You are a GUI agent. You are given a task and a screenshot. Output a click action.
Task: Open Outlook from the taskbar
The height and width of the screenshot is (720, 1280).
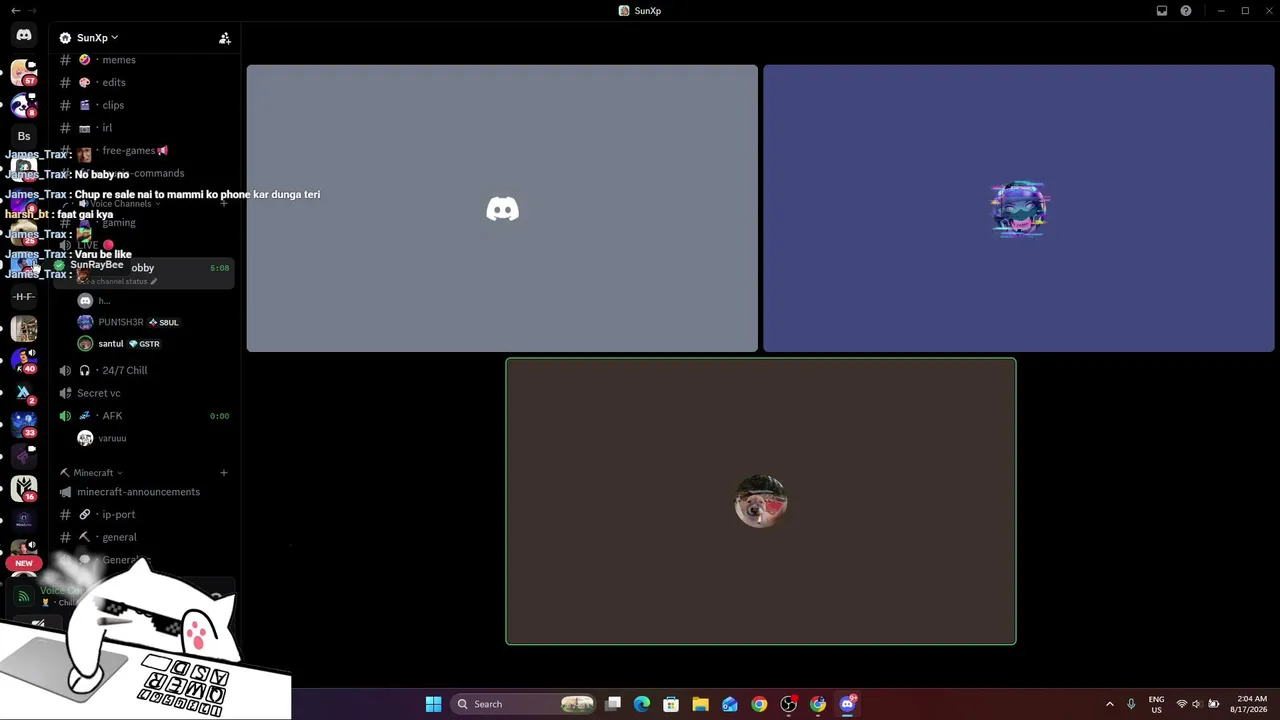click(x=730, y=704)
